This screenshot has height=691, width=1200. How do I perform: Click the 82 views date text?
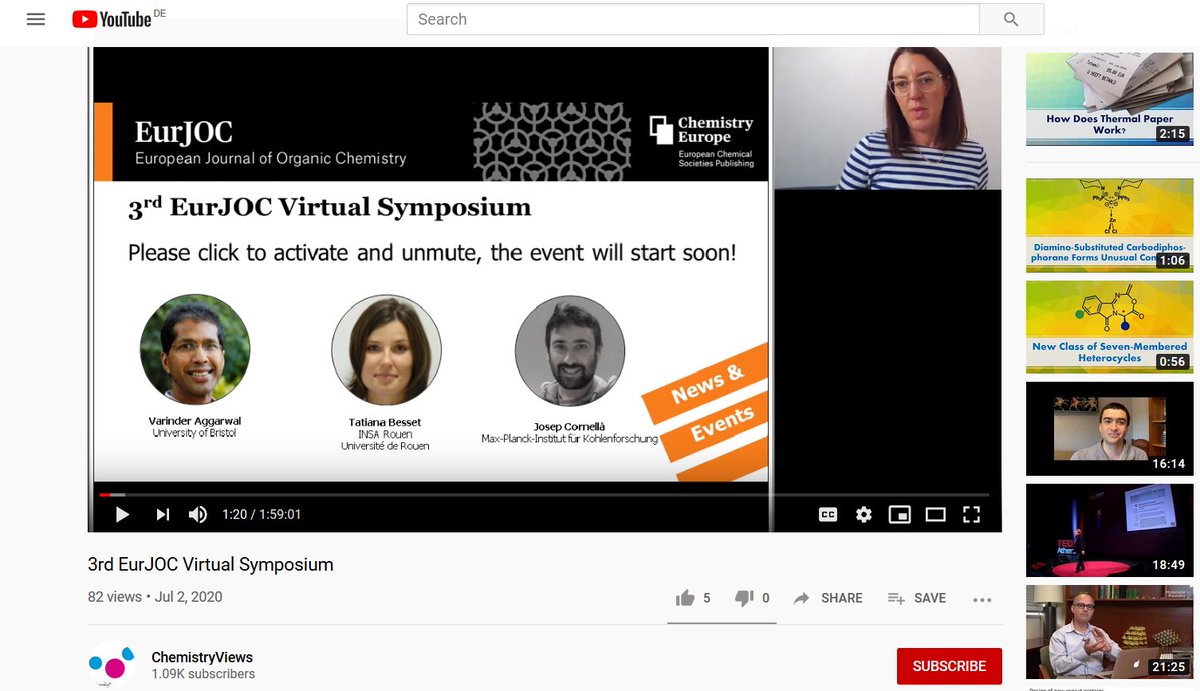[x=155, y=597]
